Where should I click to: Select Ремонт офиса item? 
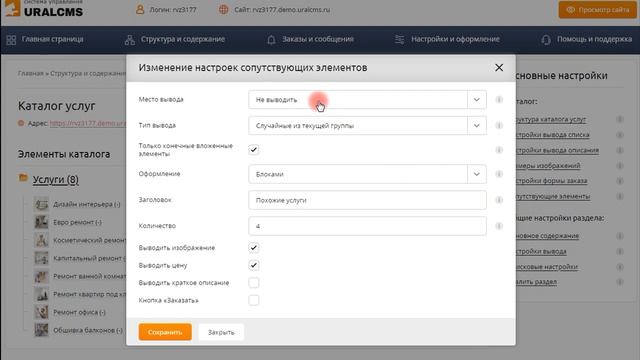79,312
